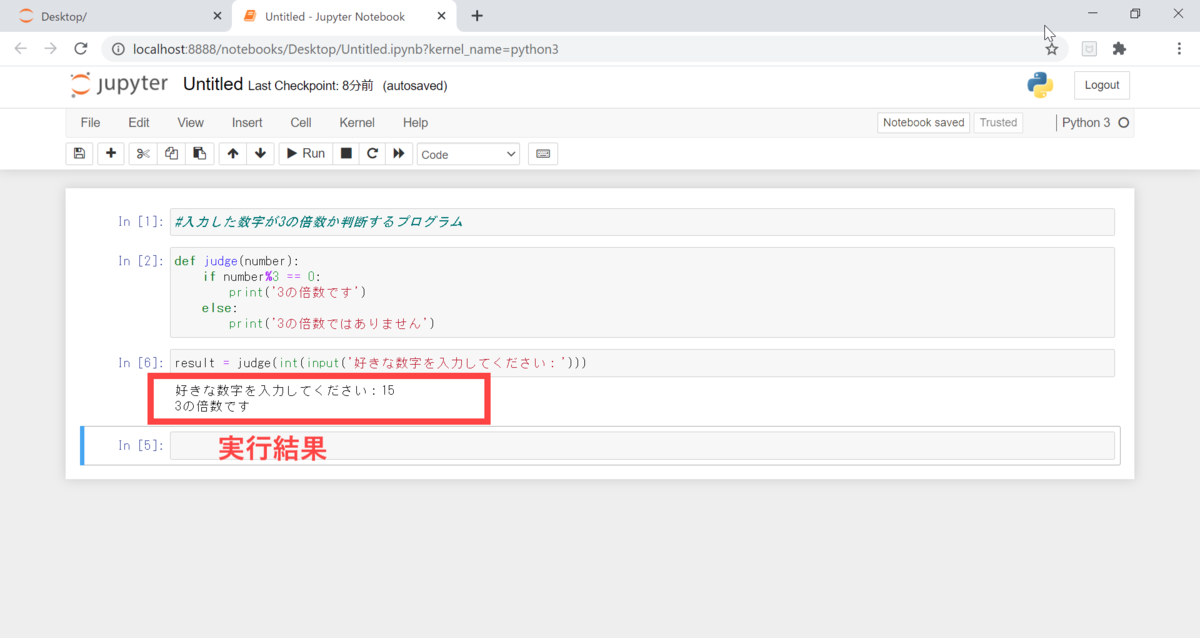
Task: Open the Edit menu
Action: tap(139, 122)
